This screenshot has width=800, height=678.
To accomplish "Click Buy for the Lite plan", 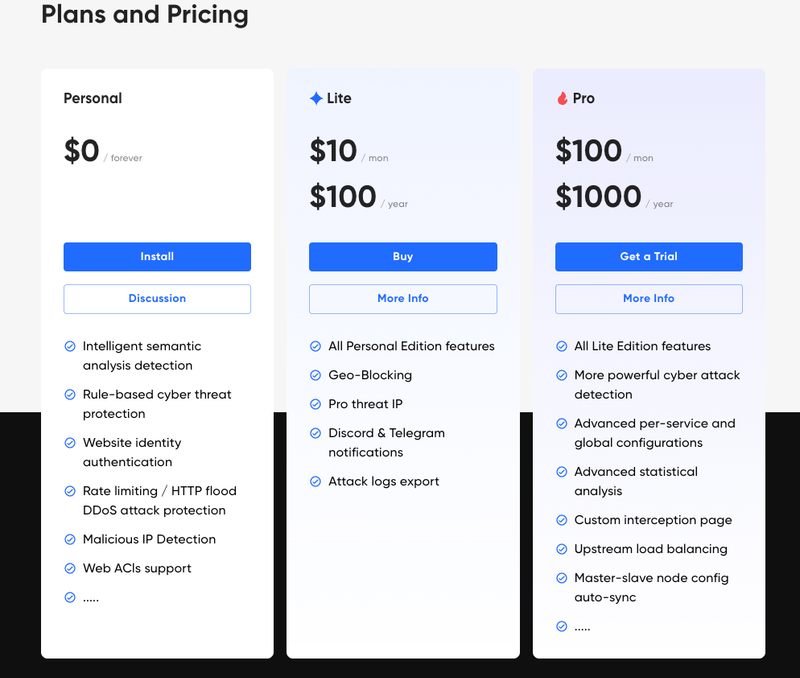I will (403, 257).
